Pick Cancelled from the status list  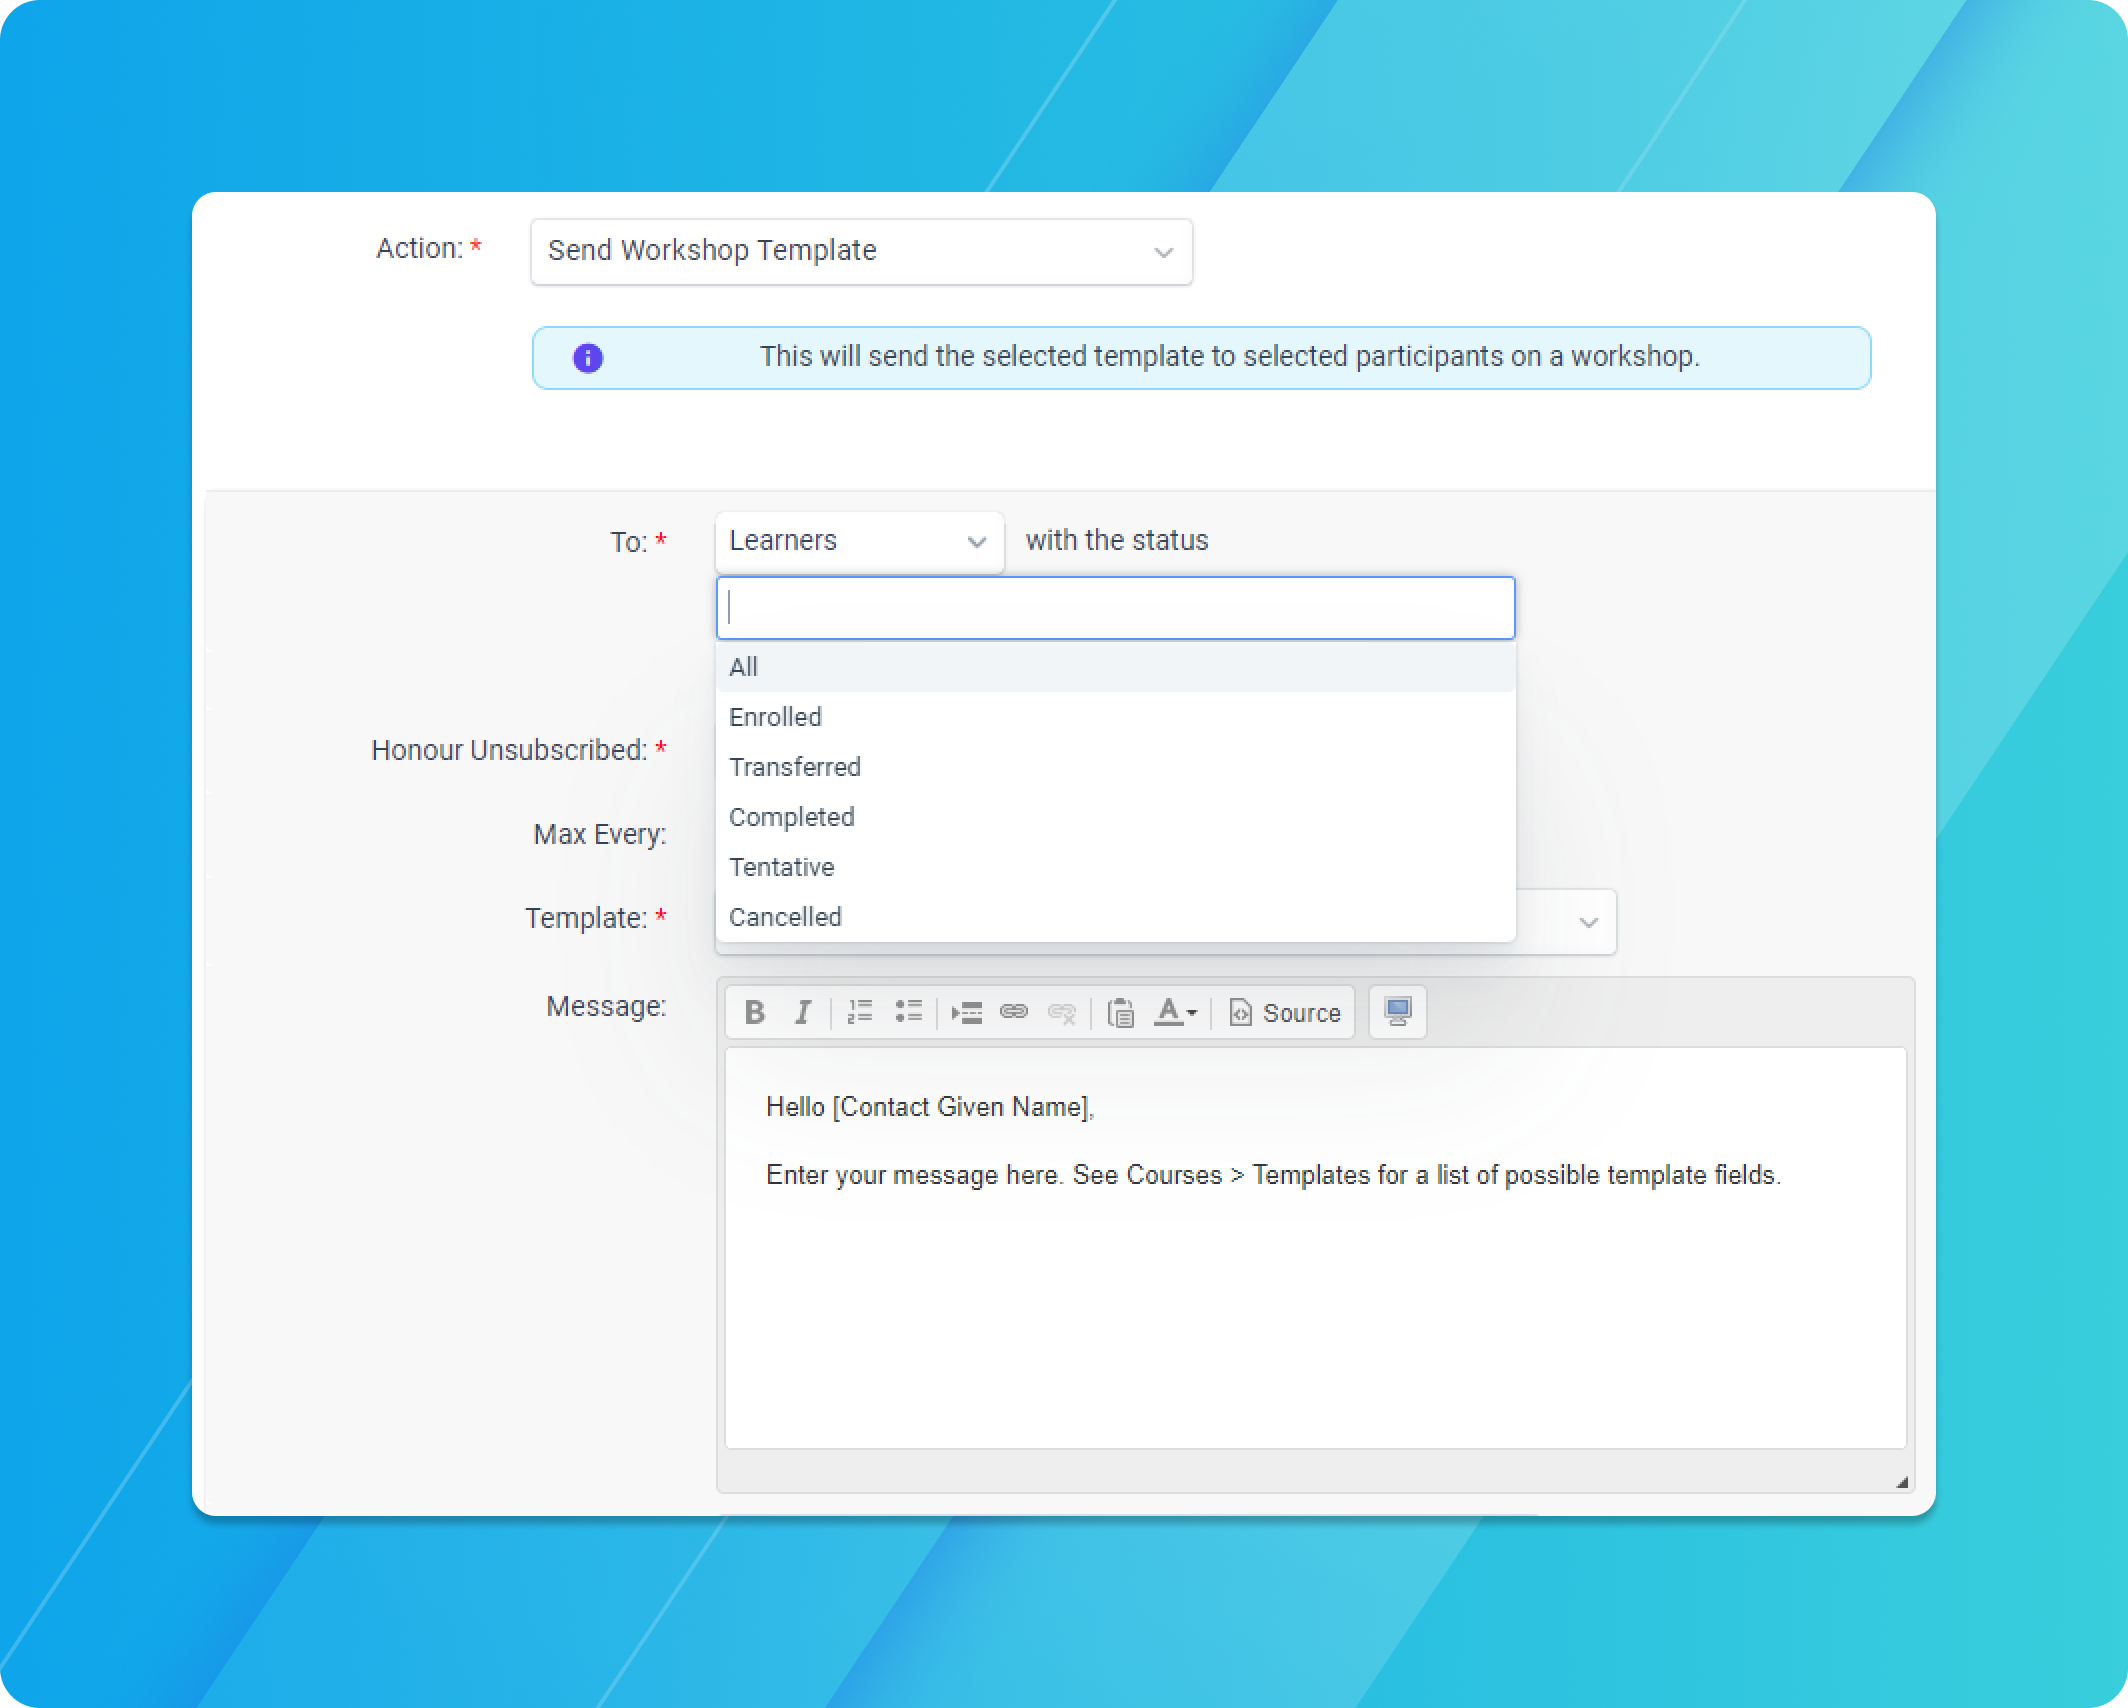pyautogui.click(x=1116, y=917)
